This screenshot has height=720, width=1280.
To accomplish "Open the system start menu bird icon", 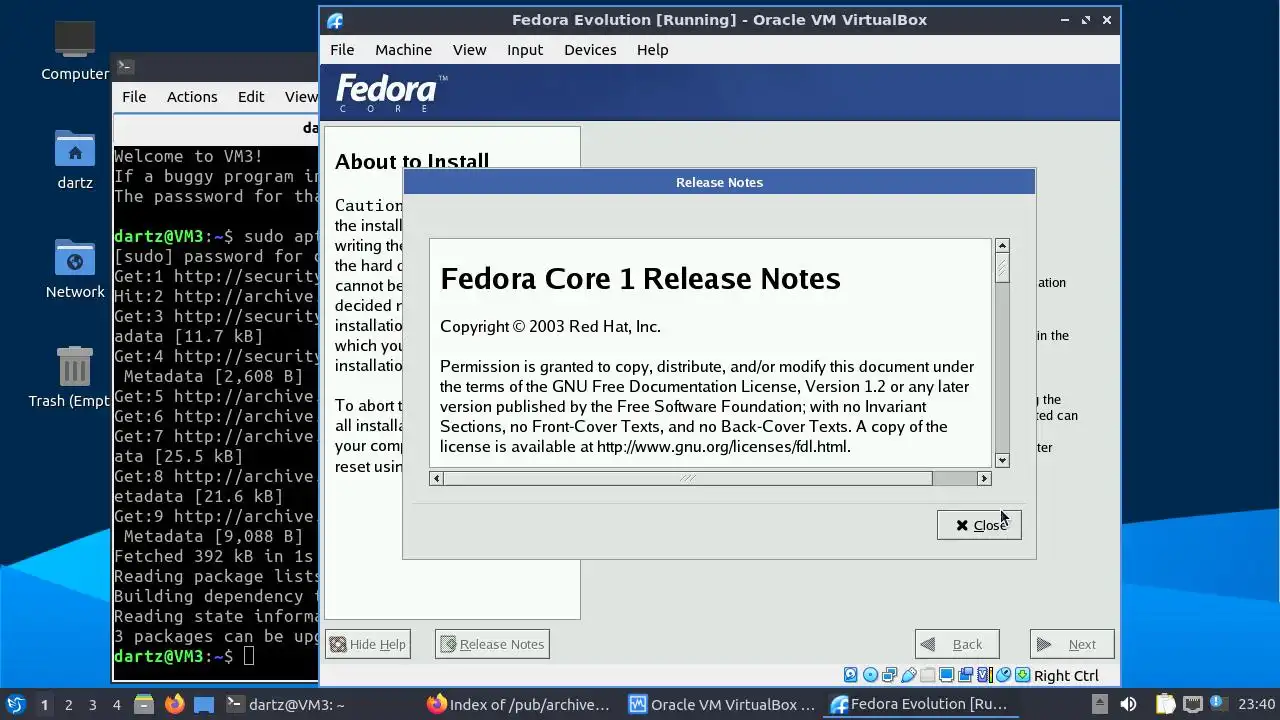I will coord(16,704).
